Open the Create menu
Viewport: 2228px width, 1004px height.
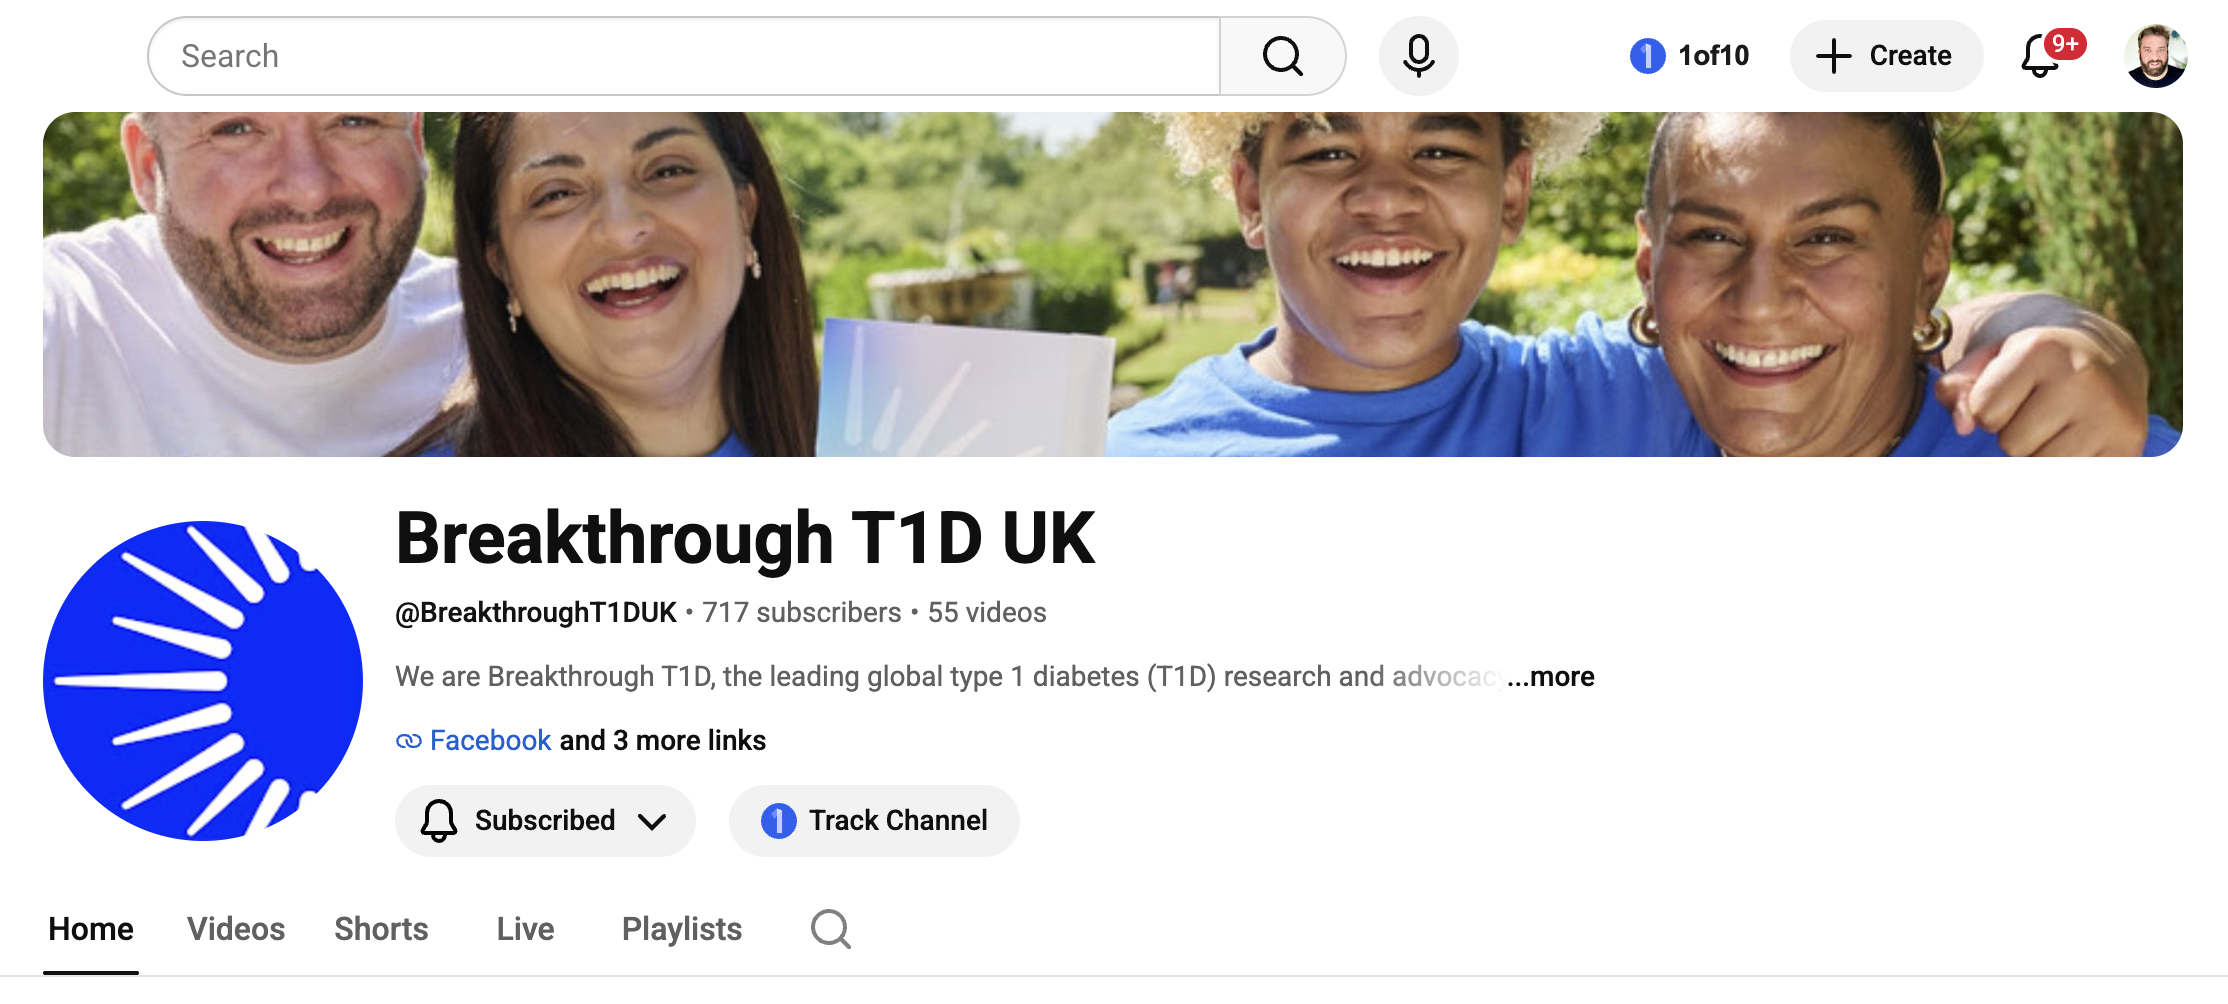[x=1885, y=56]
